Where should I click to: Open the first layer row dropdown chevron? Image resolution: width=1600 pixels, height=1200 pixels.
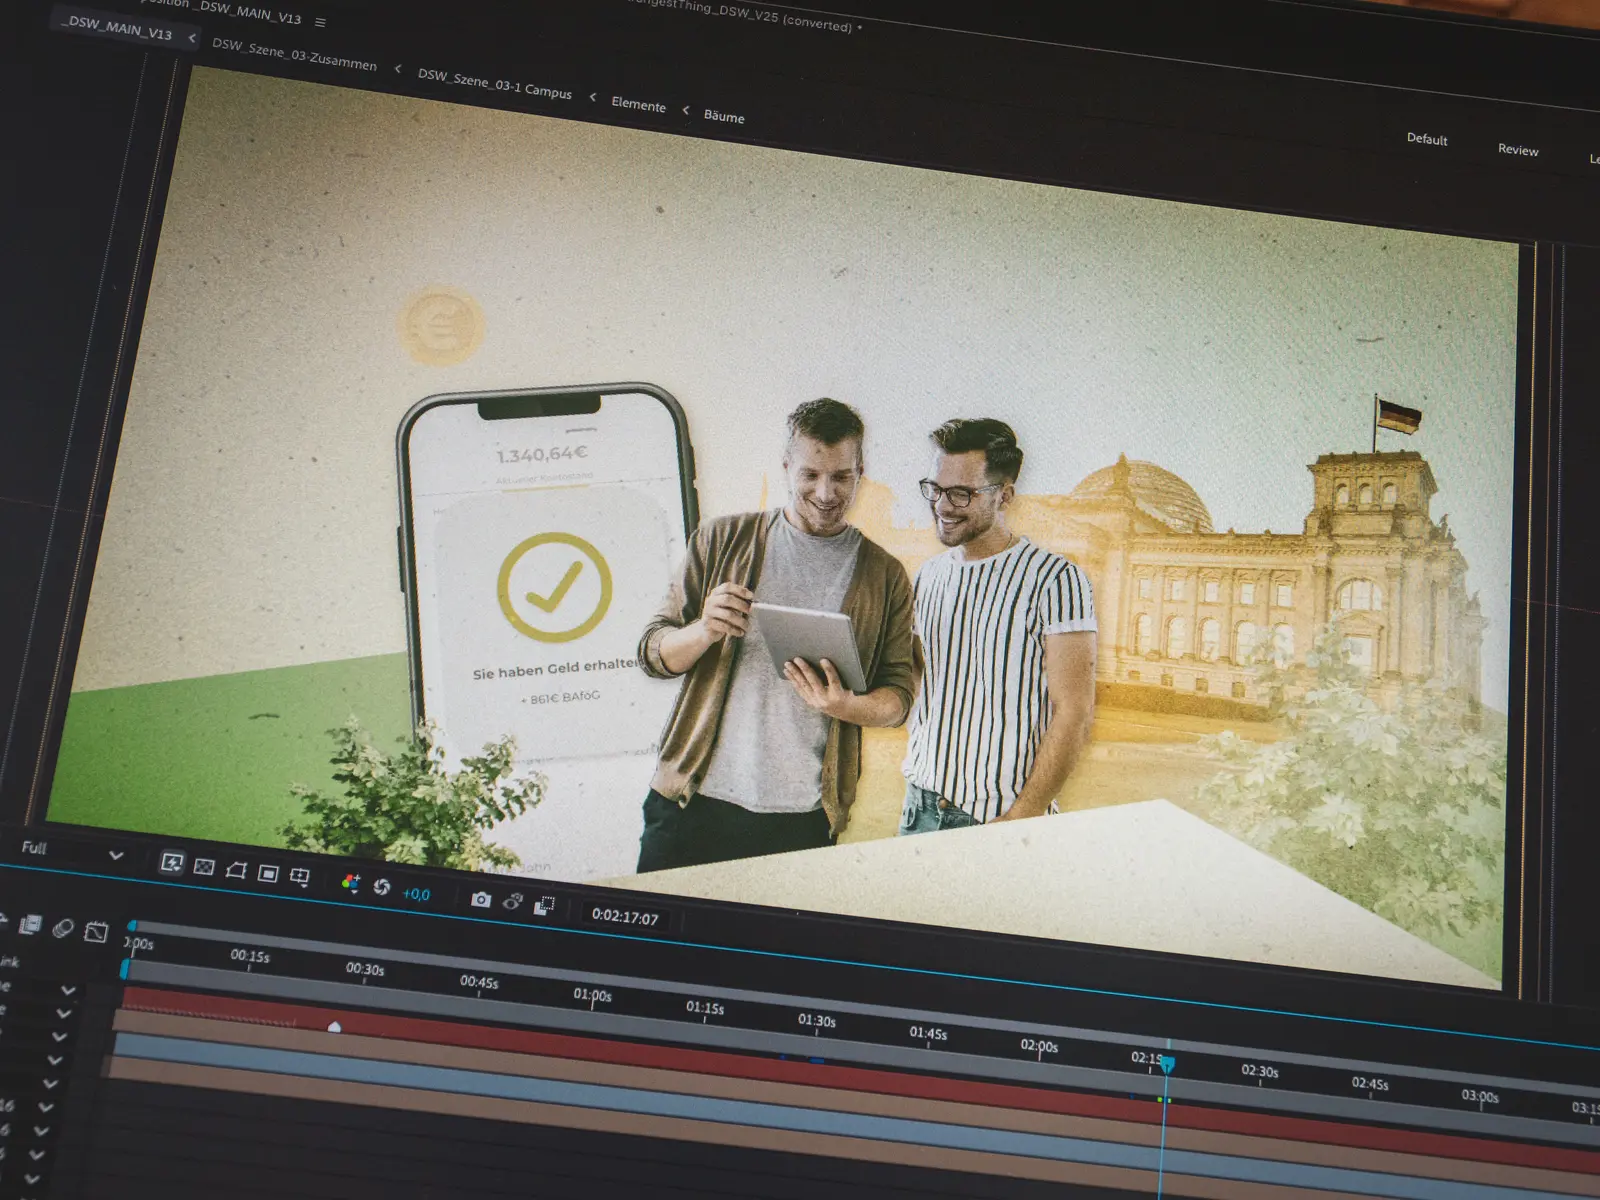pyautogui.click(x=68, y=990)
